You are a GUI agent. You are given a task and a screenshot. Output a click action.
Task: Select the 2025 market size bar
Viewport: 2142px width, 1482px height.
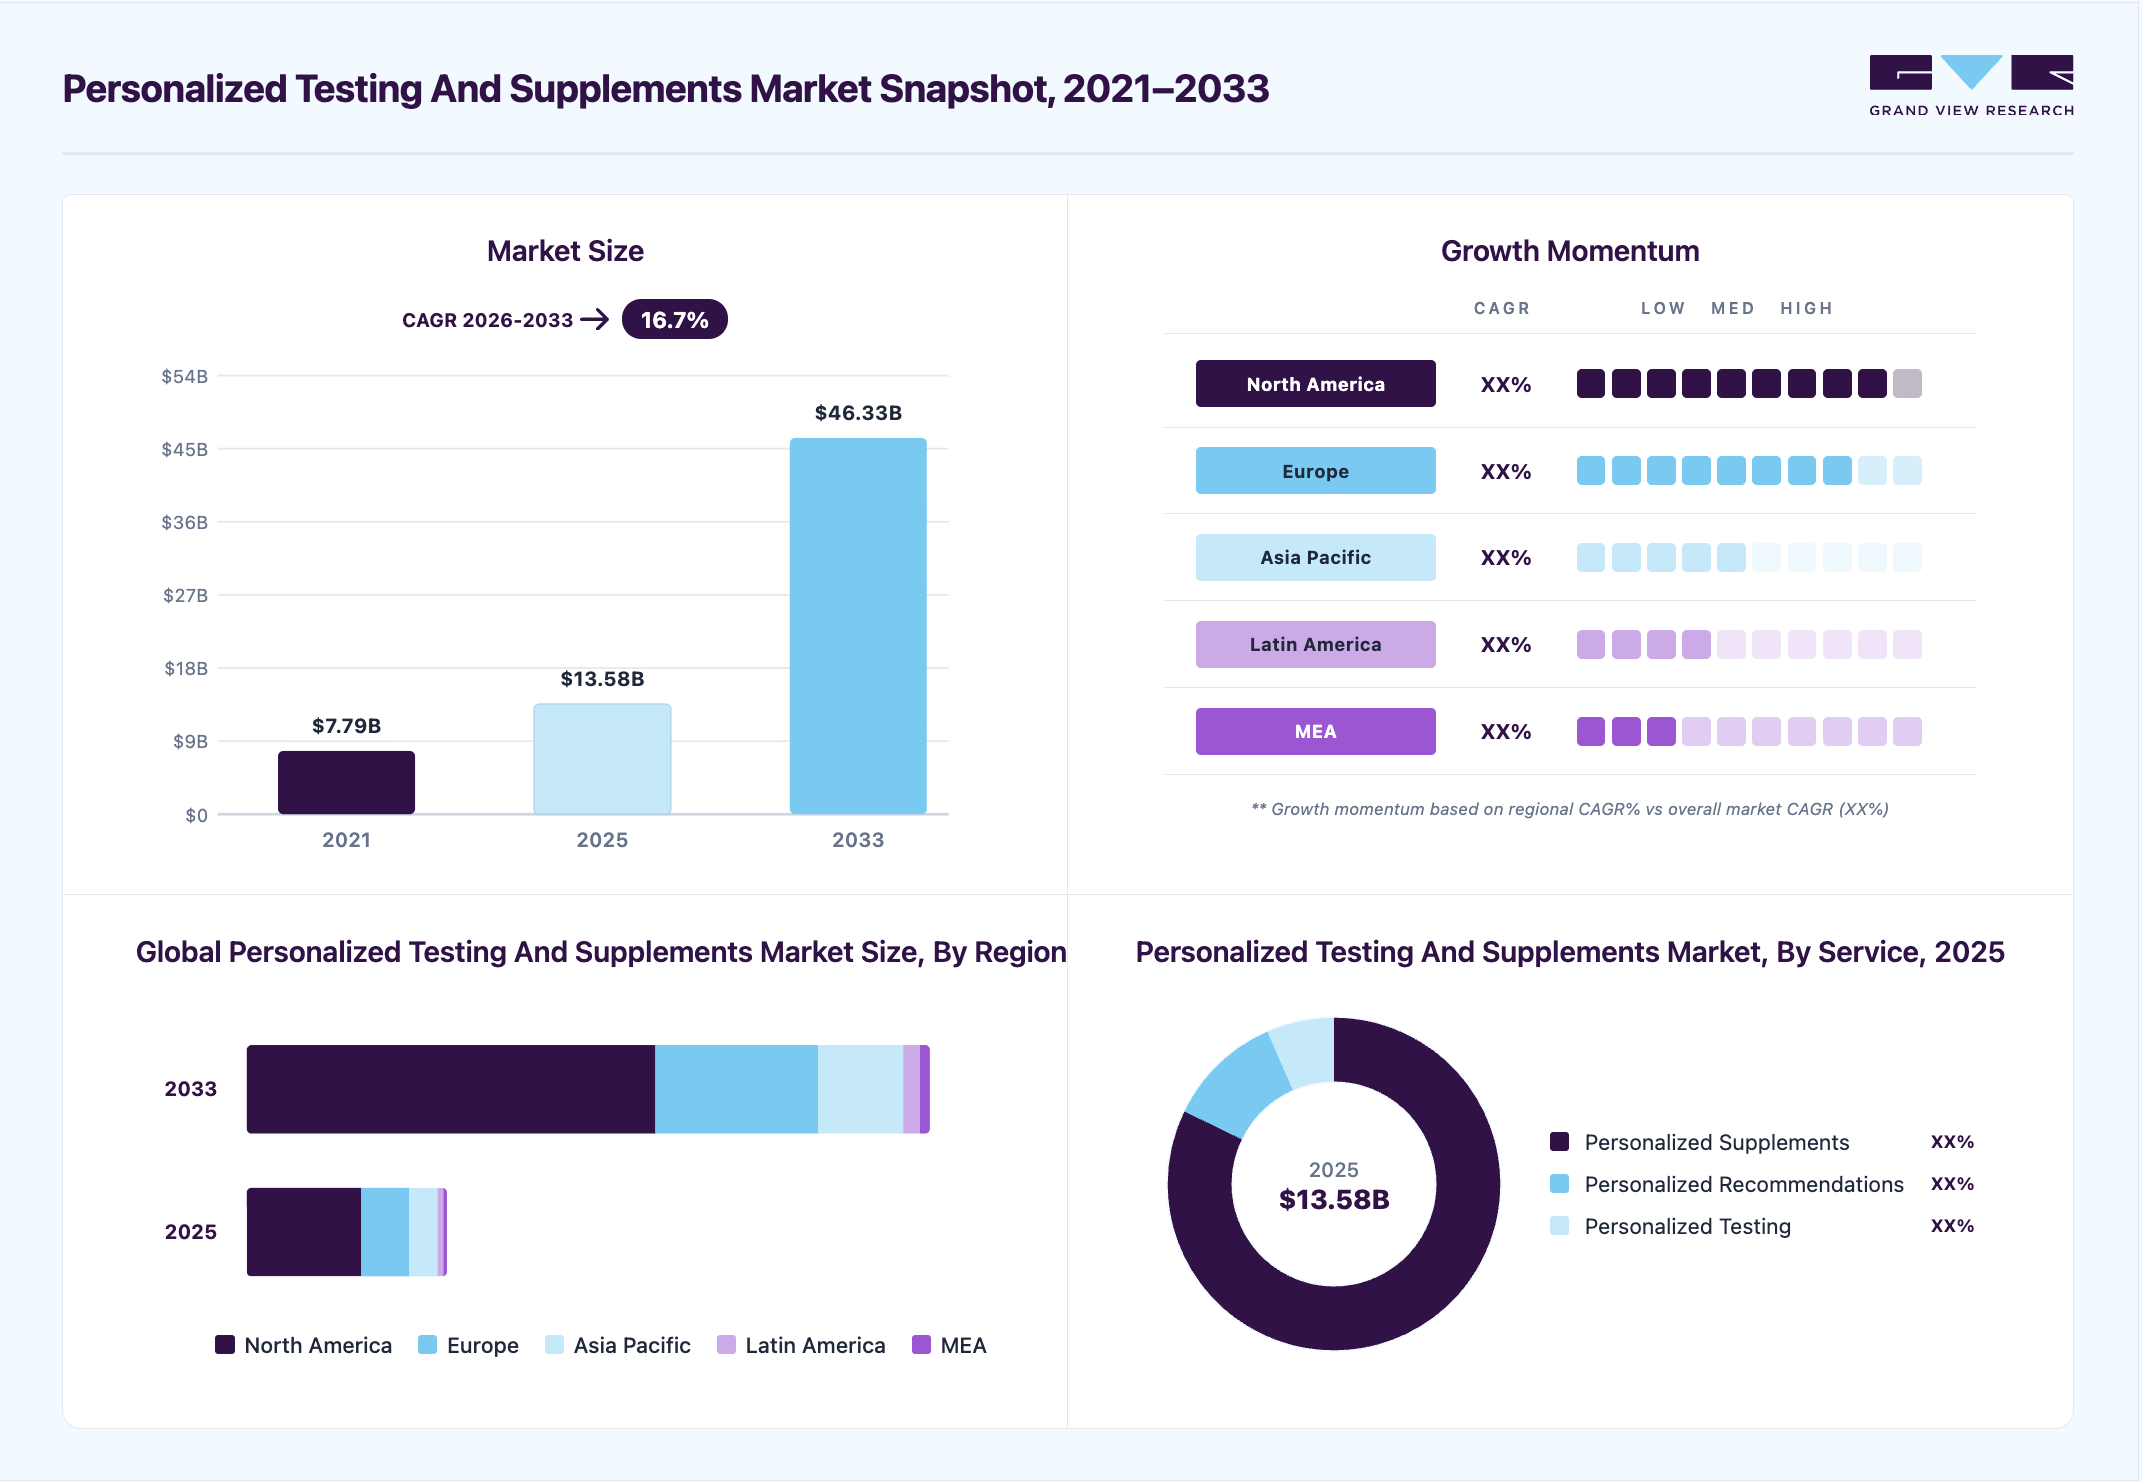pos(602,759)
